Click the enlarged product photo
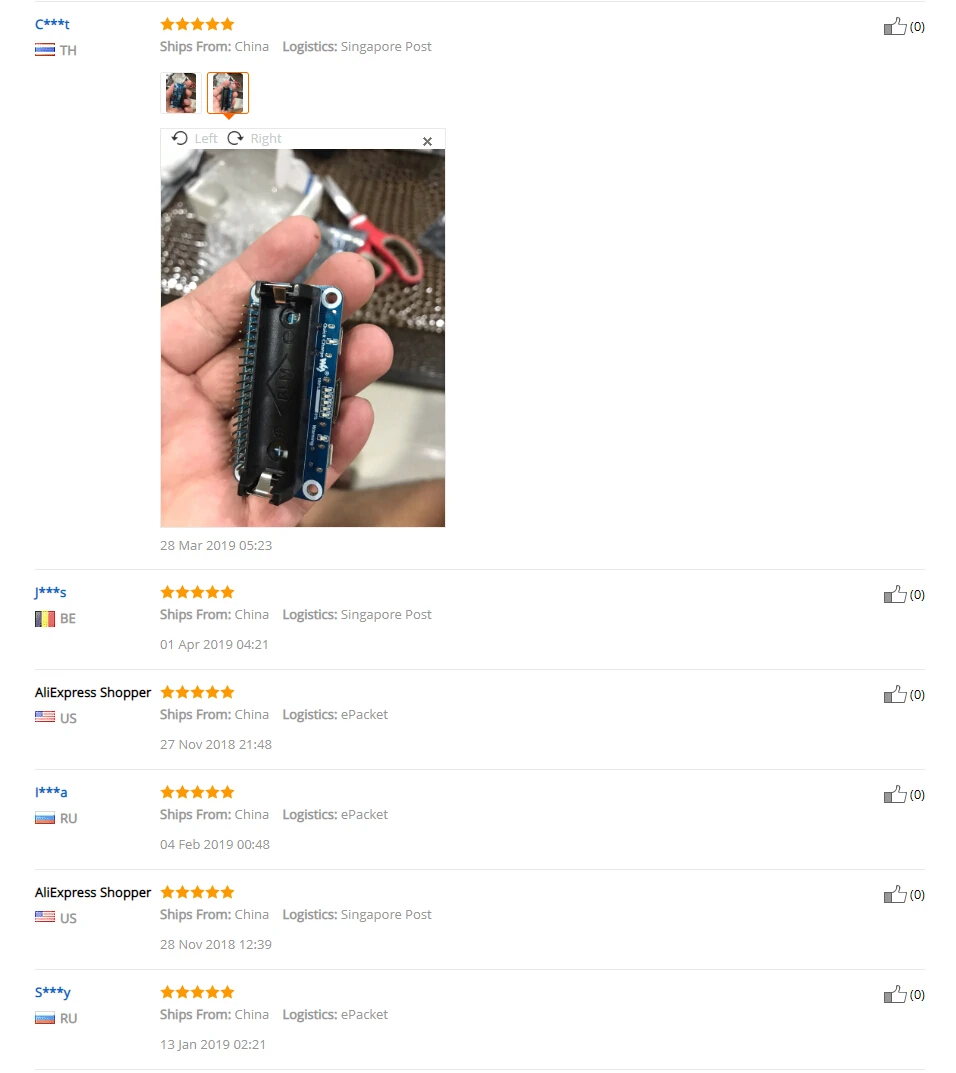The height and width of the screenshot is (1073, 956). (x=302, y=338)
